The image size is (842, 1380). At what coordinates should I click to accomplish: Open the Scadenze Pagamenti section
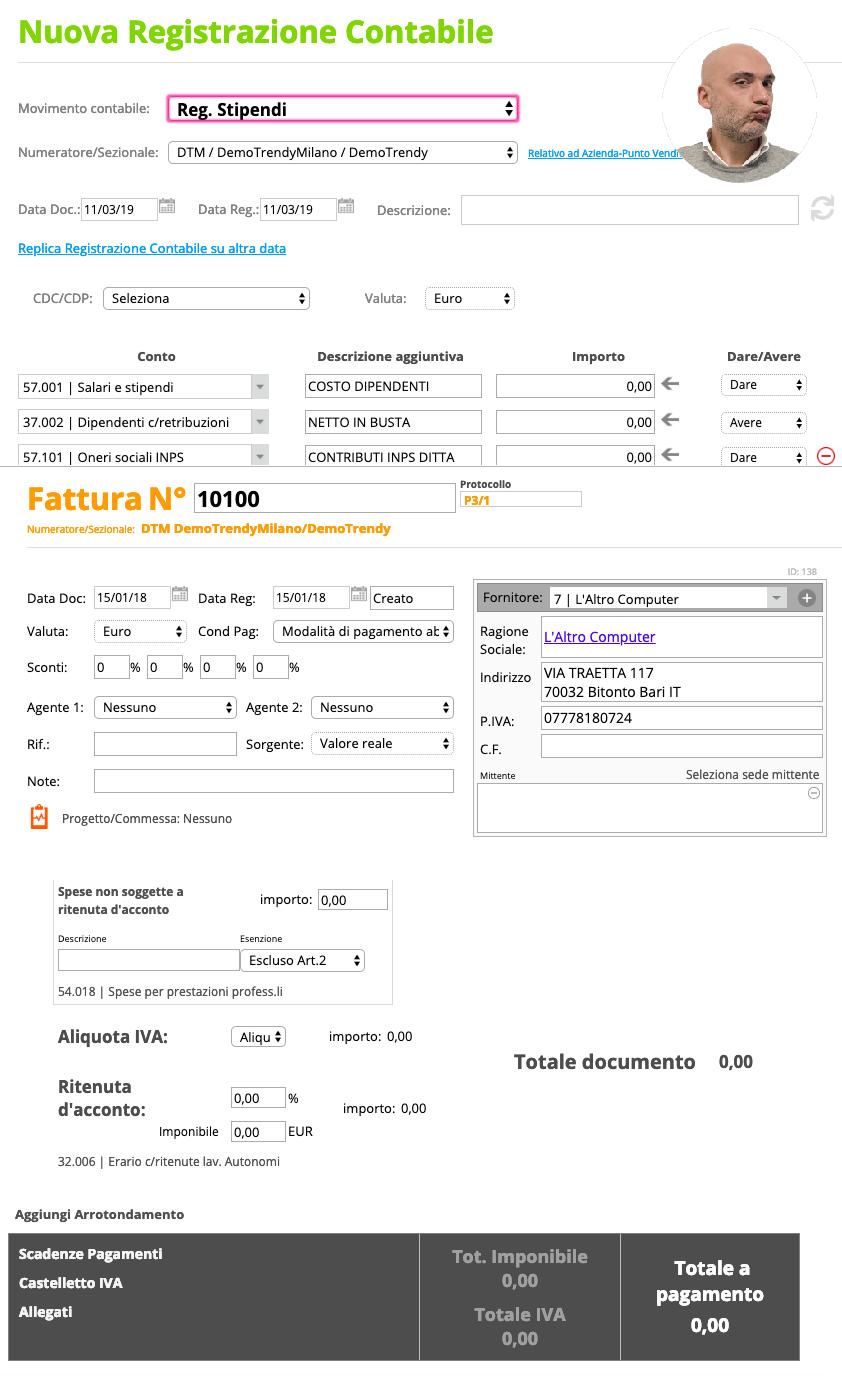click(x=90, y=1254)
